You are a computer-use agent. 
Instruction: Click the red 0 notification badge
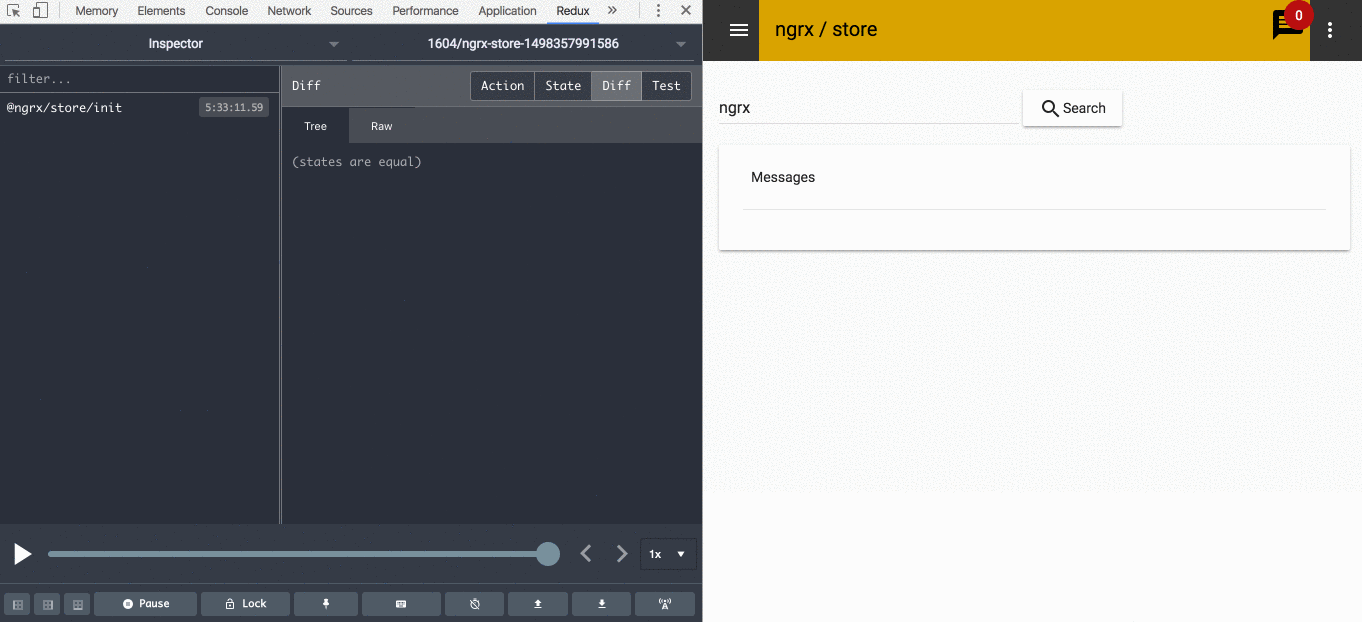point(1298,16)
